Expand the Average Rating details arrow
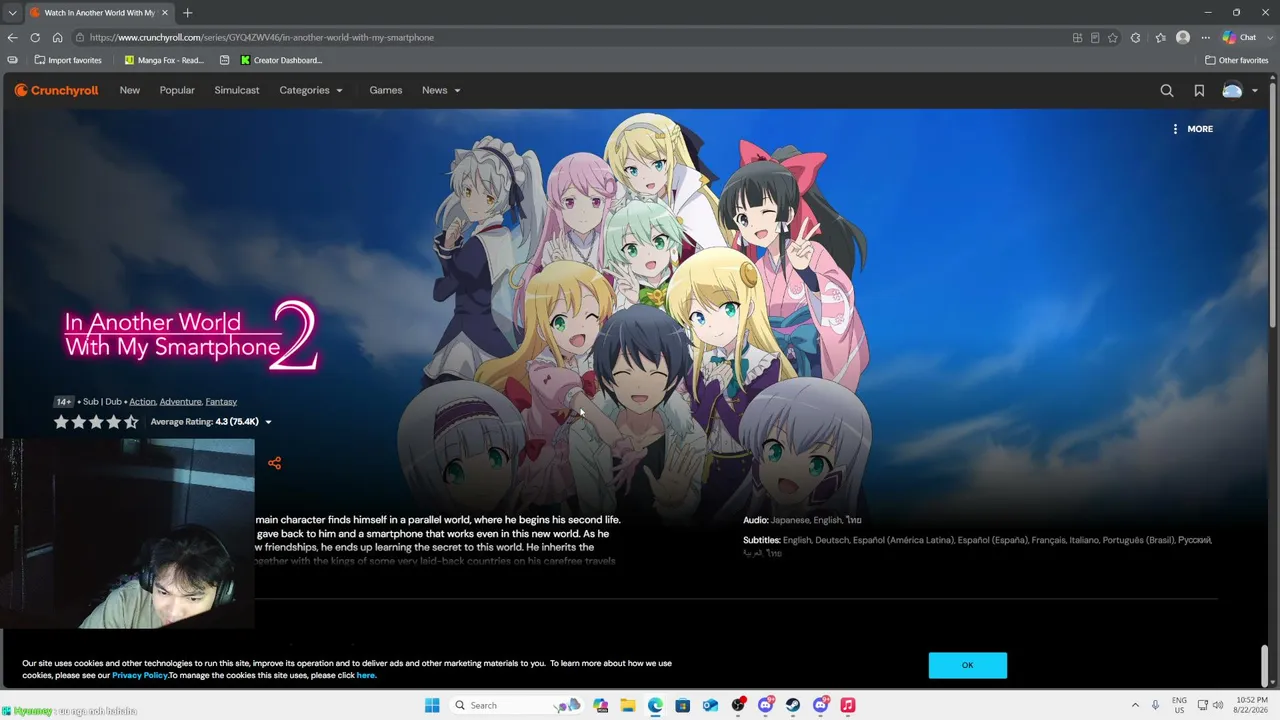This screenshot has width=1280, height=720. click(x=268, y=422)
